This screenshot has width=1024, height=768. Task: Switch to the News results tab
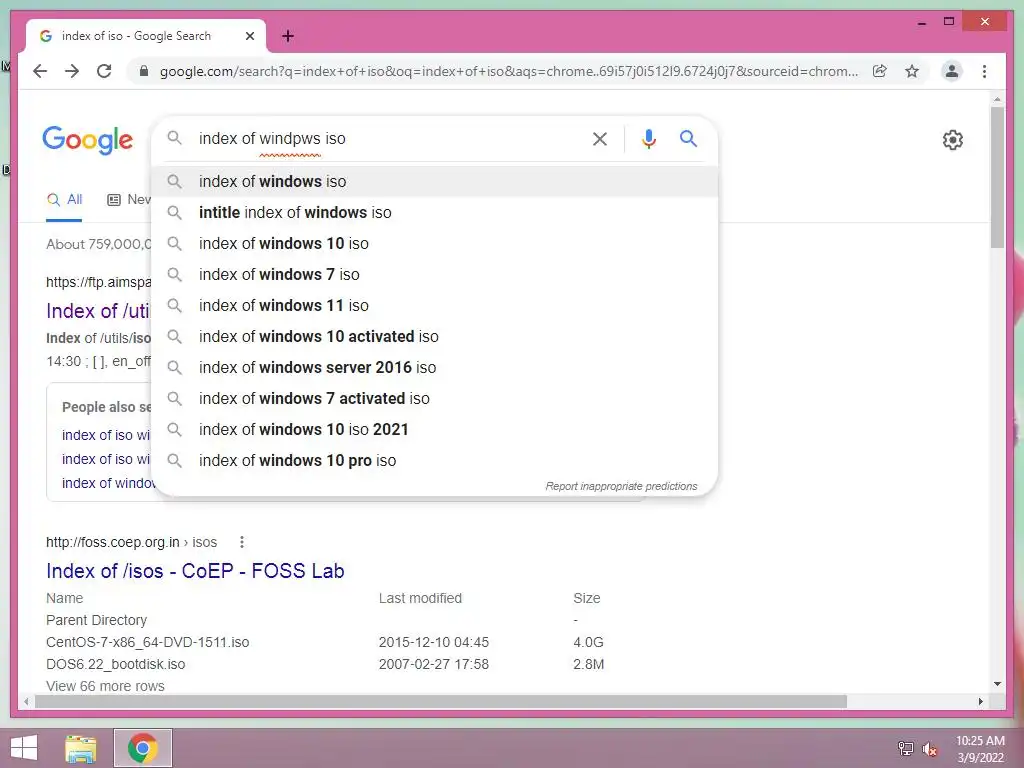pos(129,200)
